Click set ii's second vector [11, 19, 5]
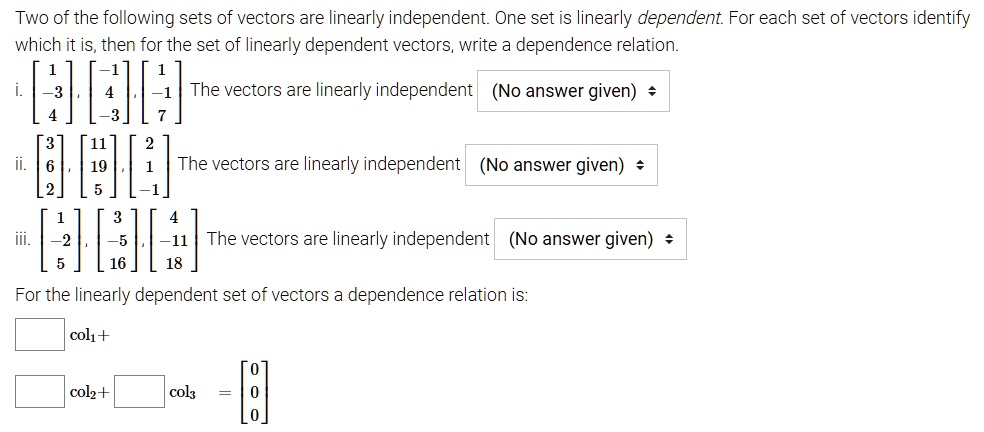 pyautogui.click(x=98, y=165)
